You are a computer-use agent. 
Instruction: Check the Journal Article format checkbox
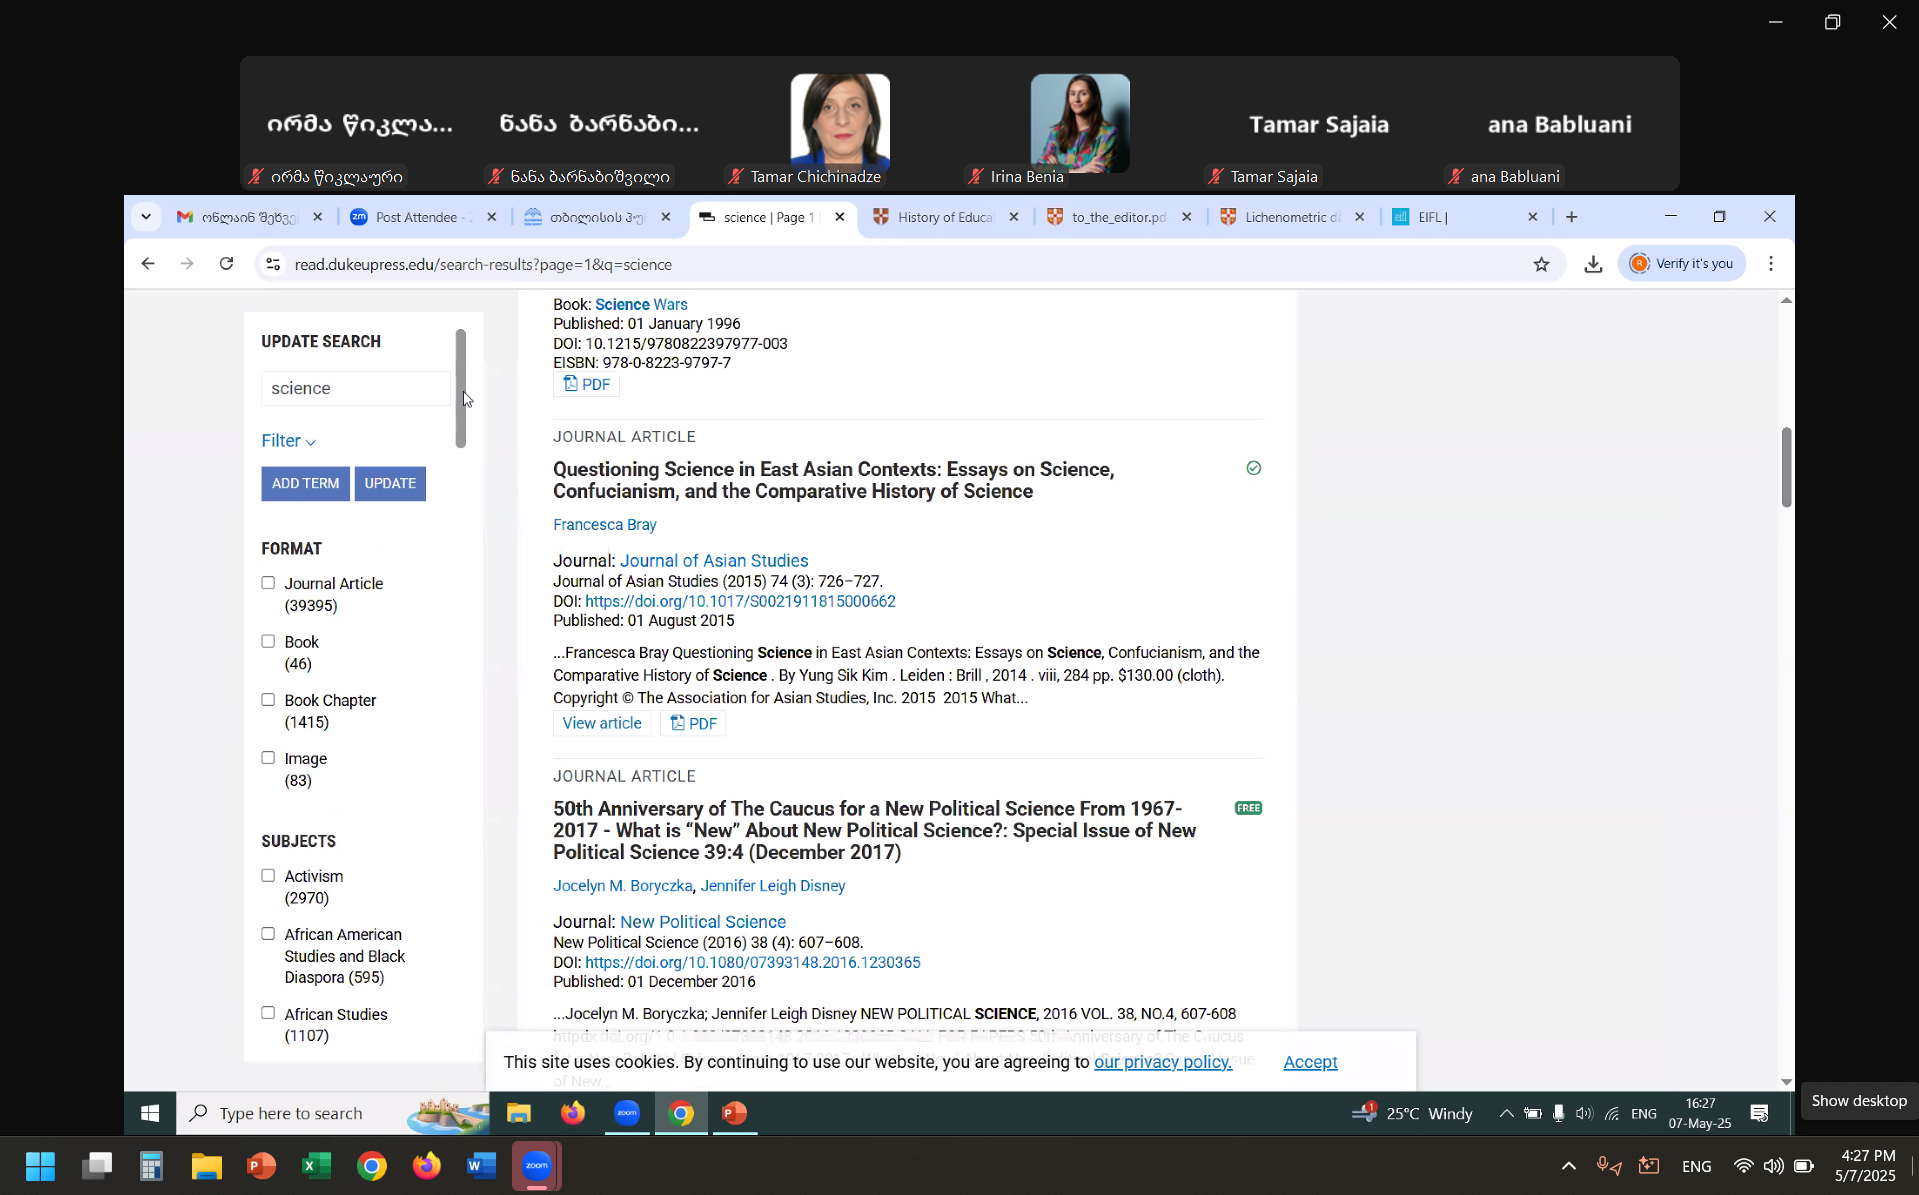pos(268,583)
